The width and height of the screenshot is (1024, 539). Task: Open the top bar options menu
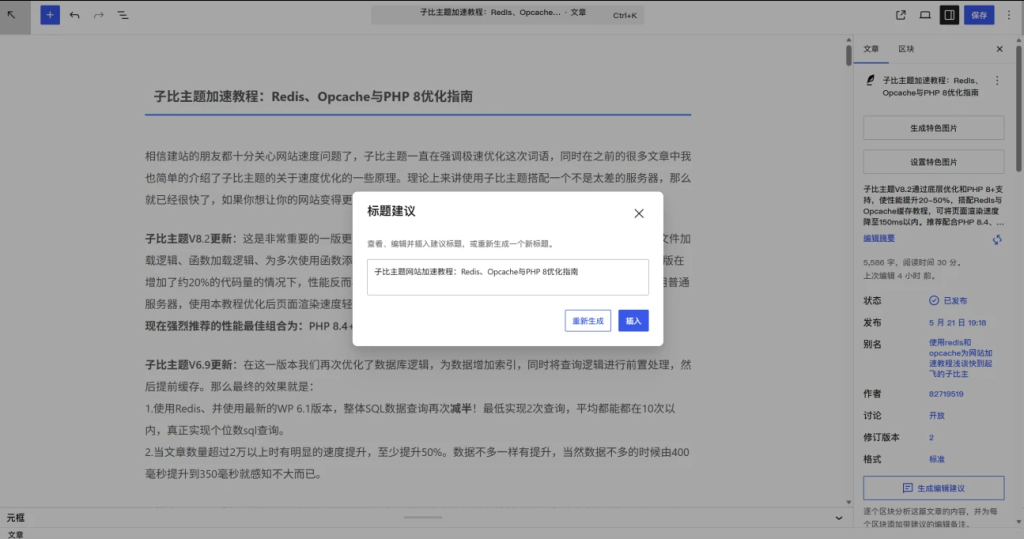1008,15
